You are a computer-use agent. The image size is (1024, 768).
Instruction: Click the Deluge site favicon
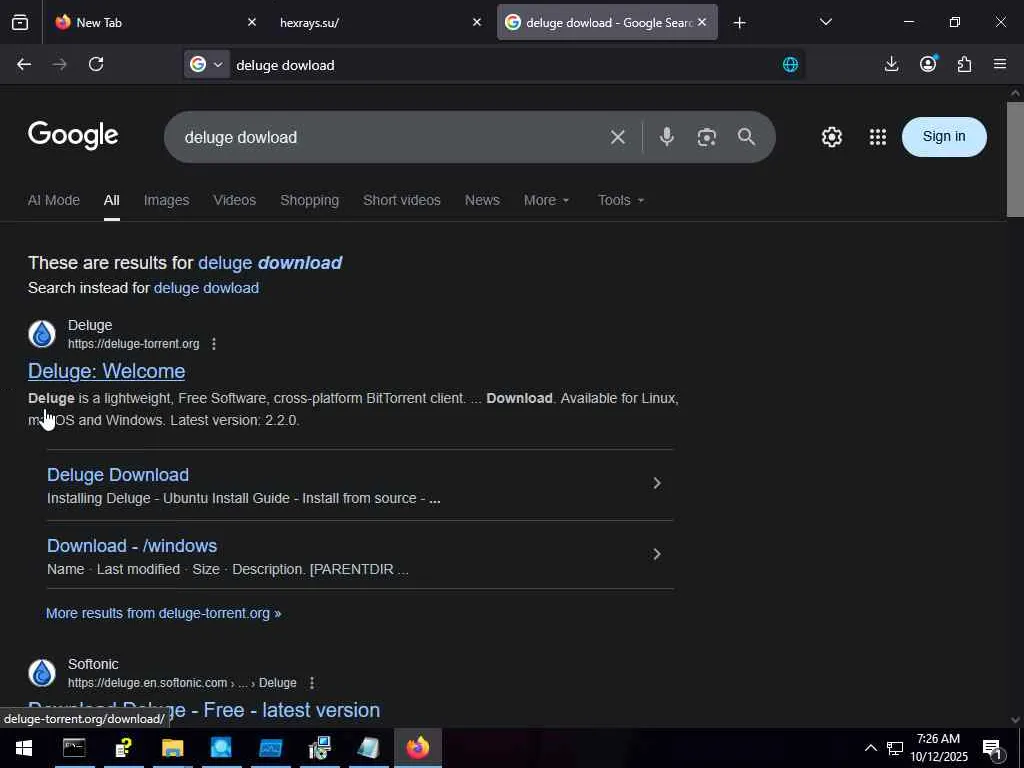tap(42, 334)
